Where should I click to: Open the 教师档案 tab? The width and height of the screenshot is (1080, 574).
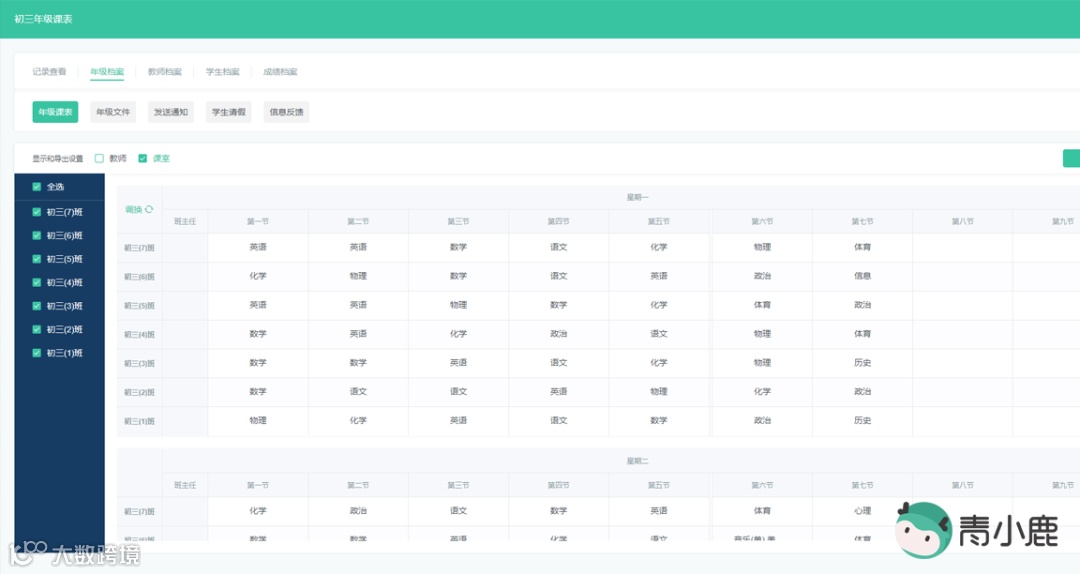165,72
